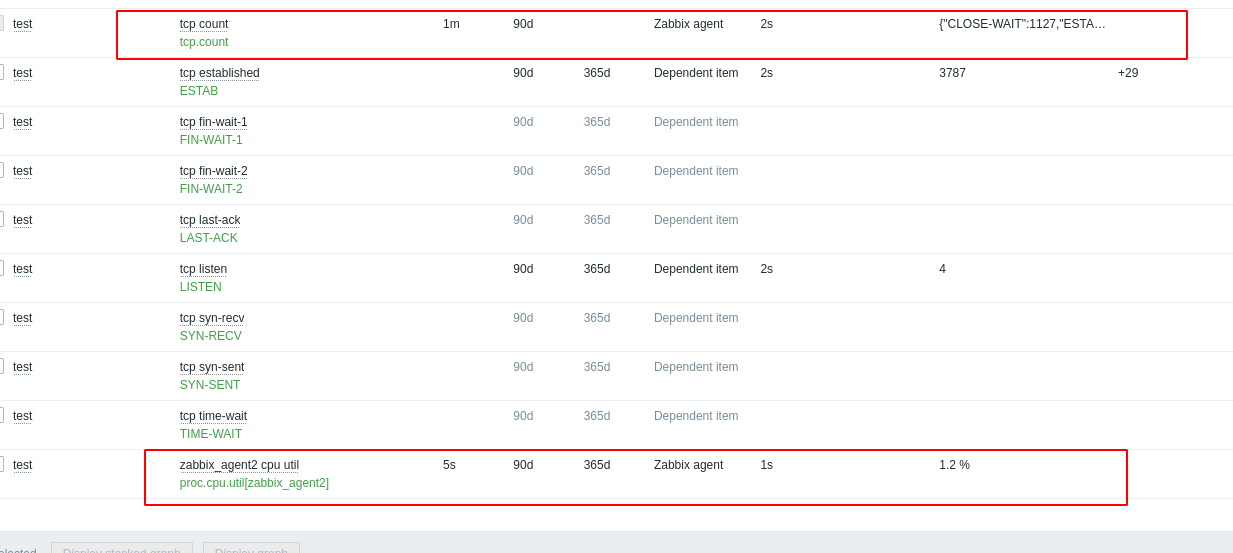Select the tcp last-ack item name
Viewport: 1233px width, 553px height.
[x=210, y=220]
